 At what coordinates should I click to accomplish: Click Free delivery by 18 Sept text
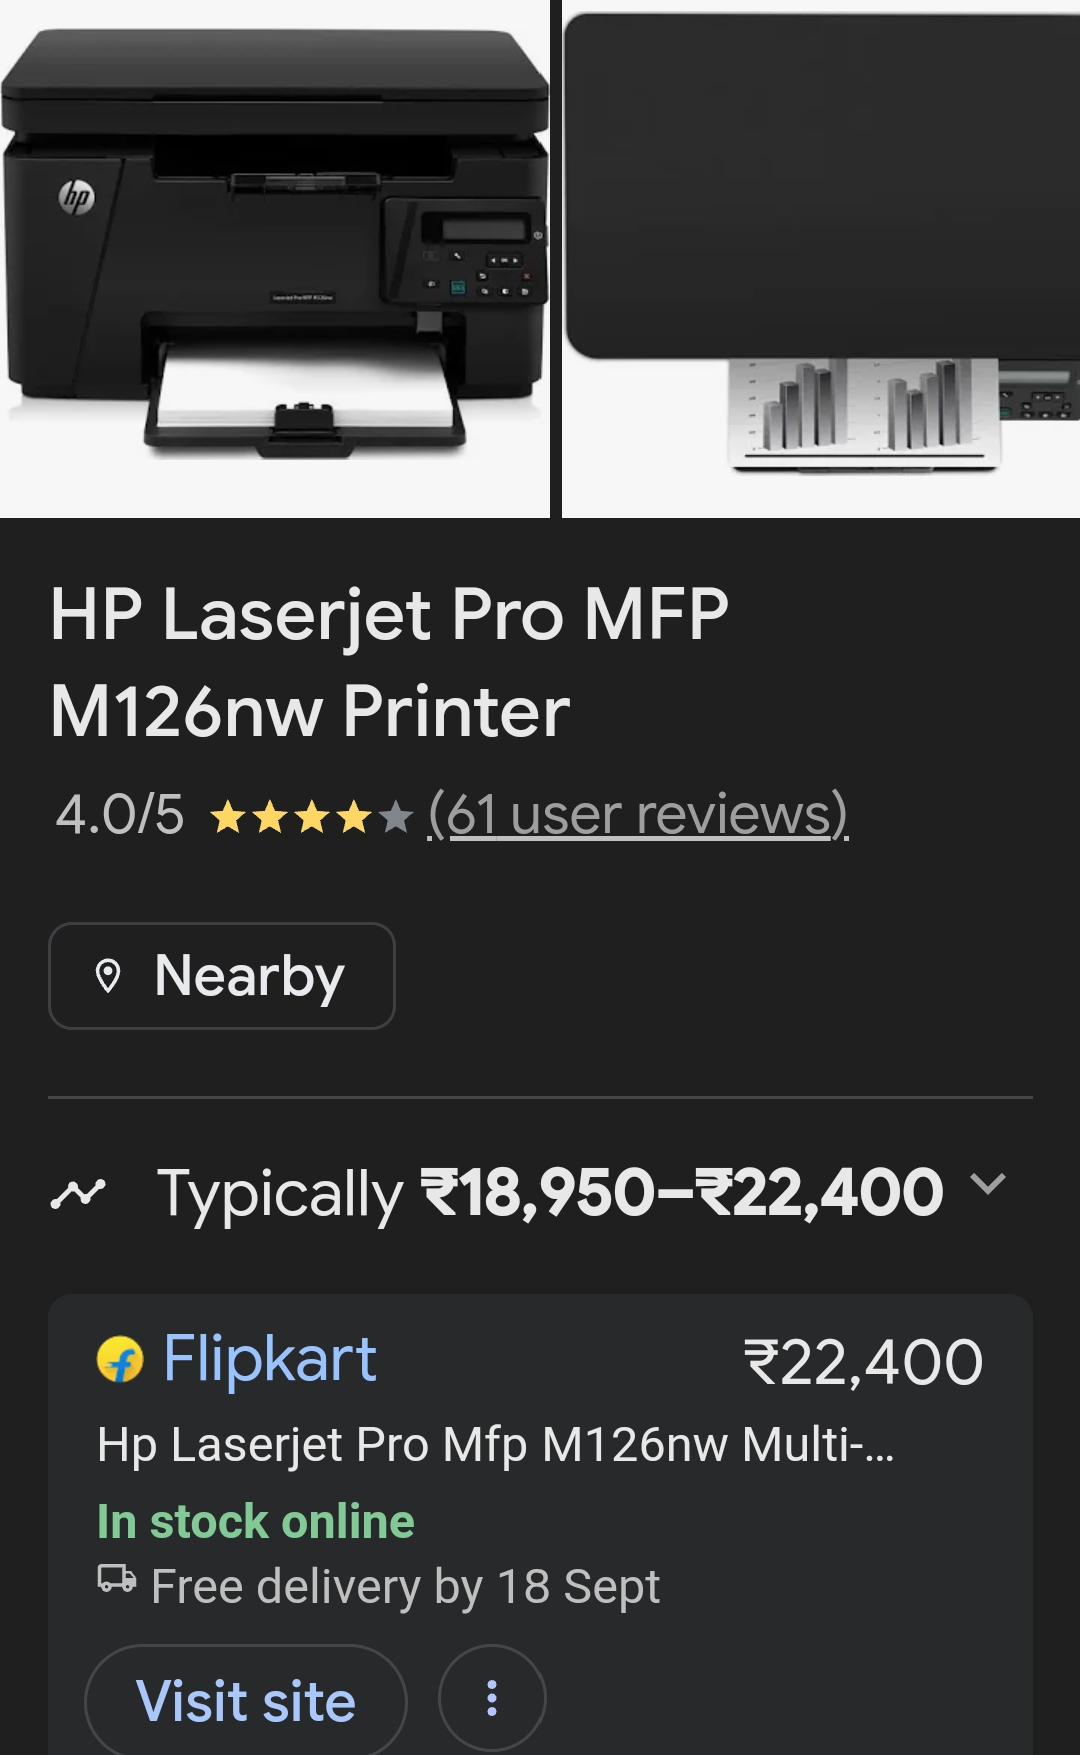(x=405, y=1587)
